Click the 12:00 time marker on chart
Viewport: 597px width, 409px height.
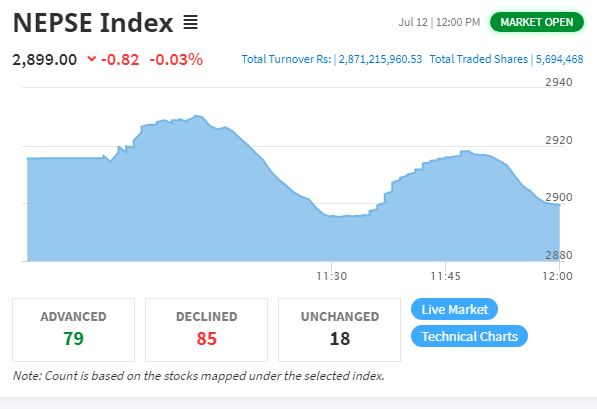(x=557, y=276)
